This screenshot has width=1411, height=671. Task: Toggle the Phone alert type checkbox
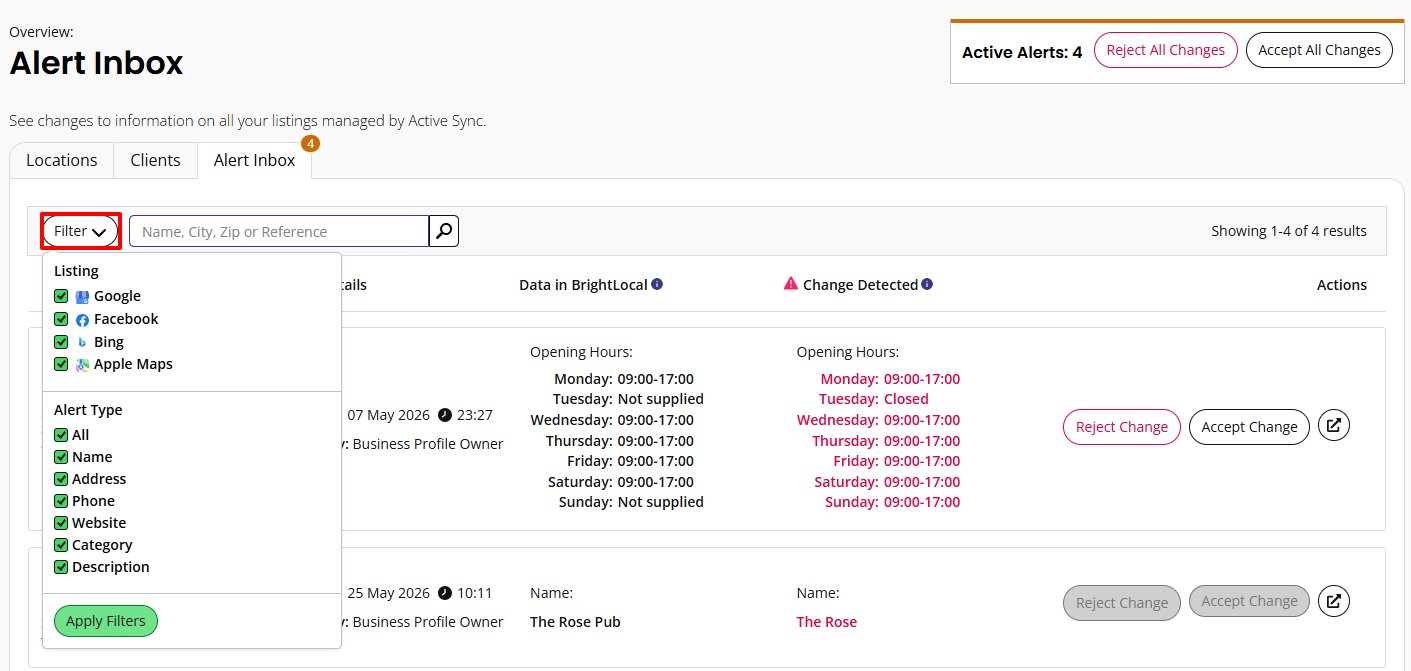(61, 501)
